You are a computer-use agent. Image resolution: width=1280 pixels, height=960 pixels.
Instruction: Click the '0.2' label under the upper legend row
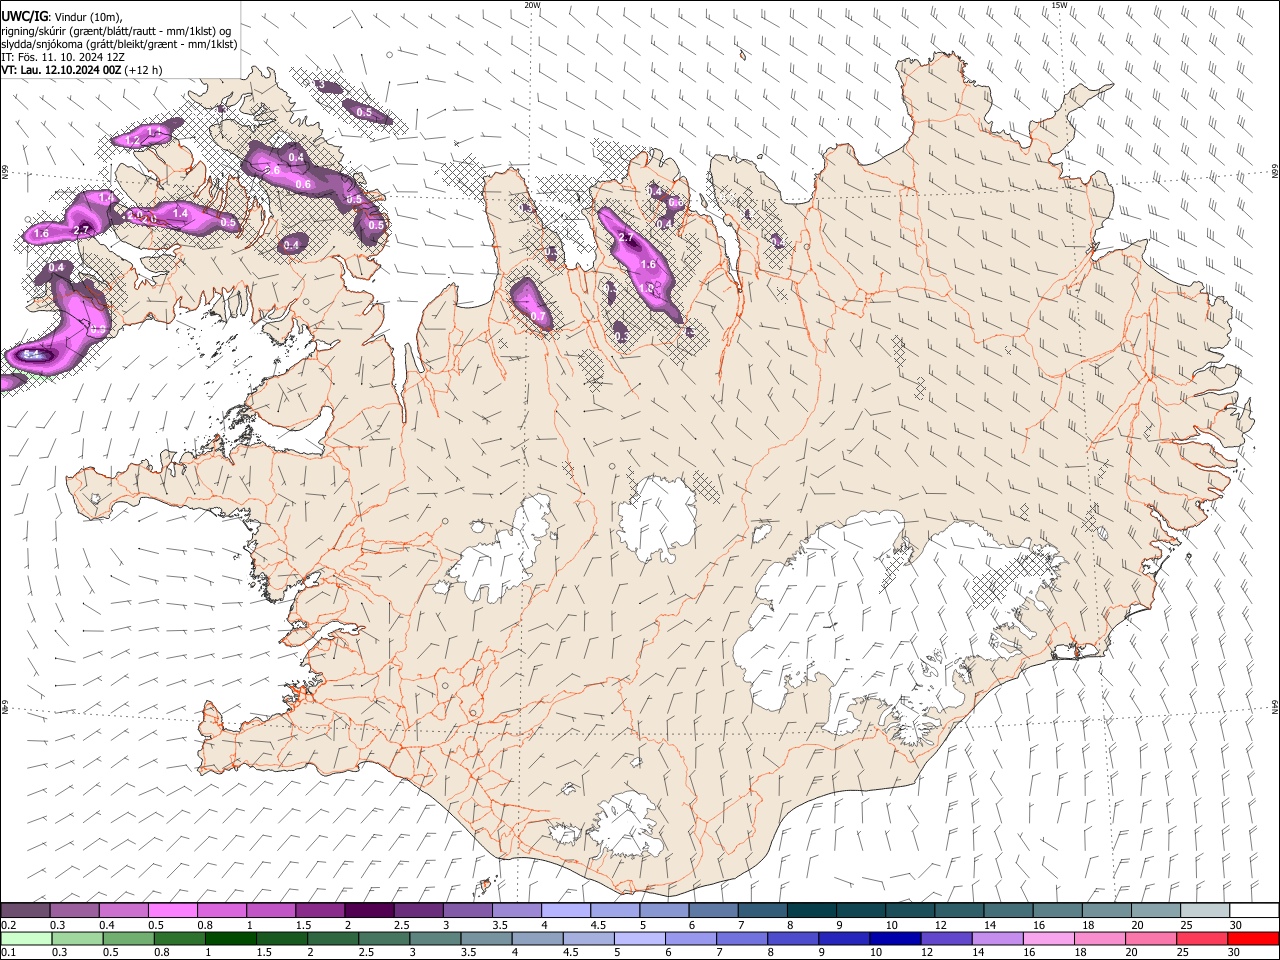click(x=8, y=925)
